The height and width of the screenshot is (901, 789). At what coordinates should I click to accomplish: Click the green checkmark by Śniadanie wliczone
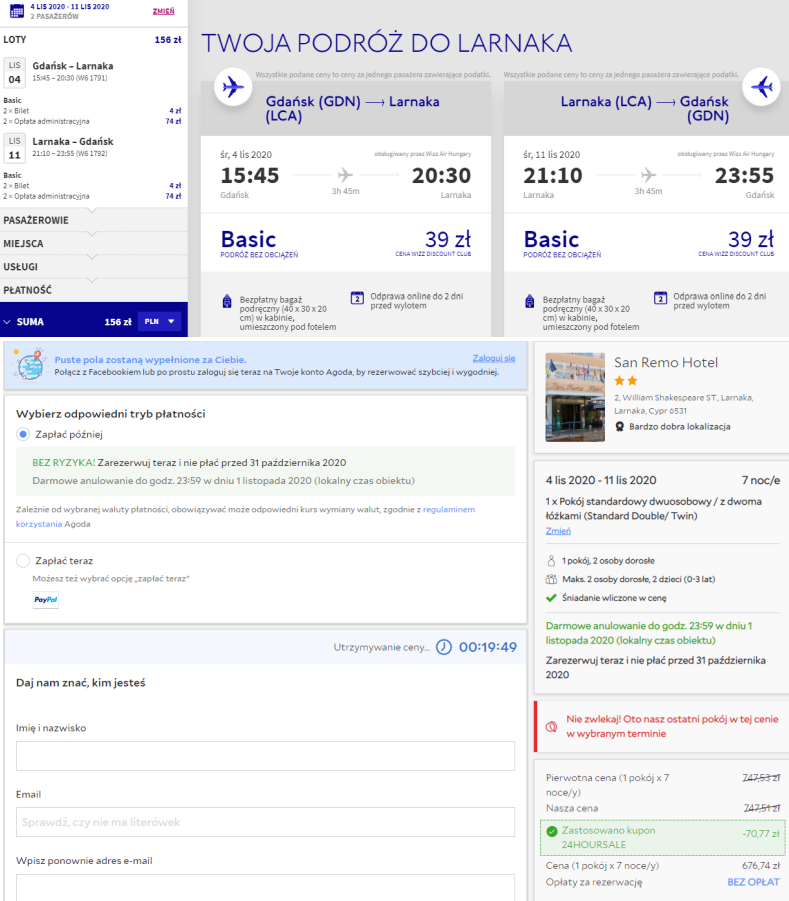(x=551, y=598)
